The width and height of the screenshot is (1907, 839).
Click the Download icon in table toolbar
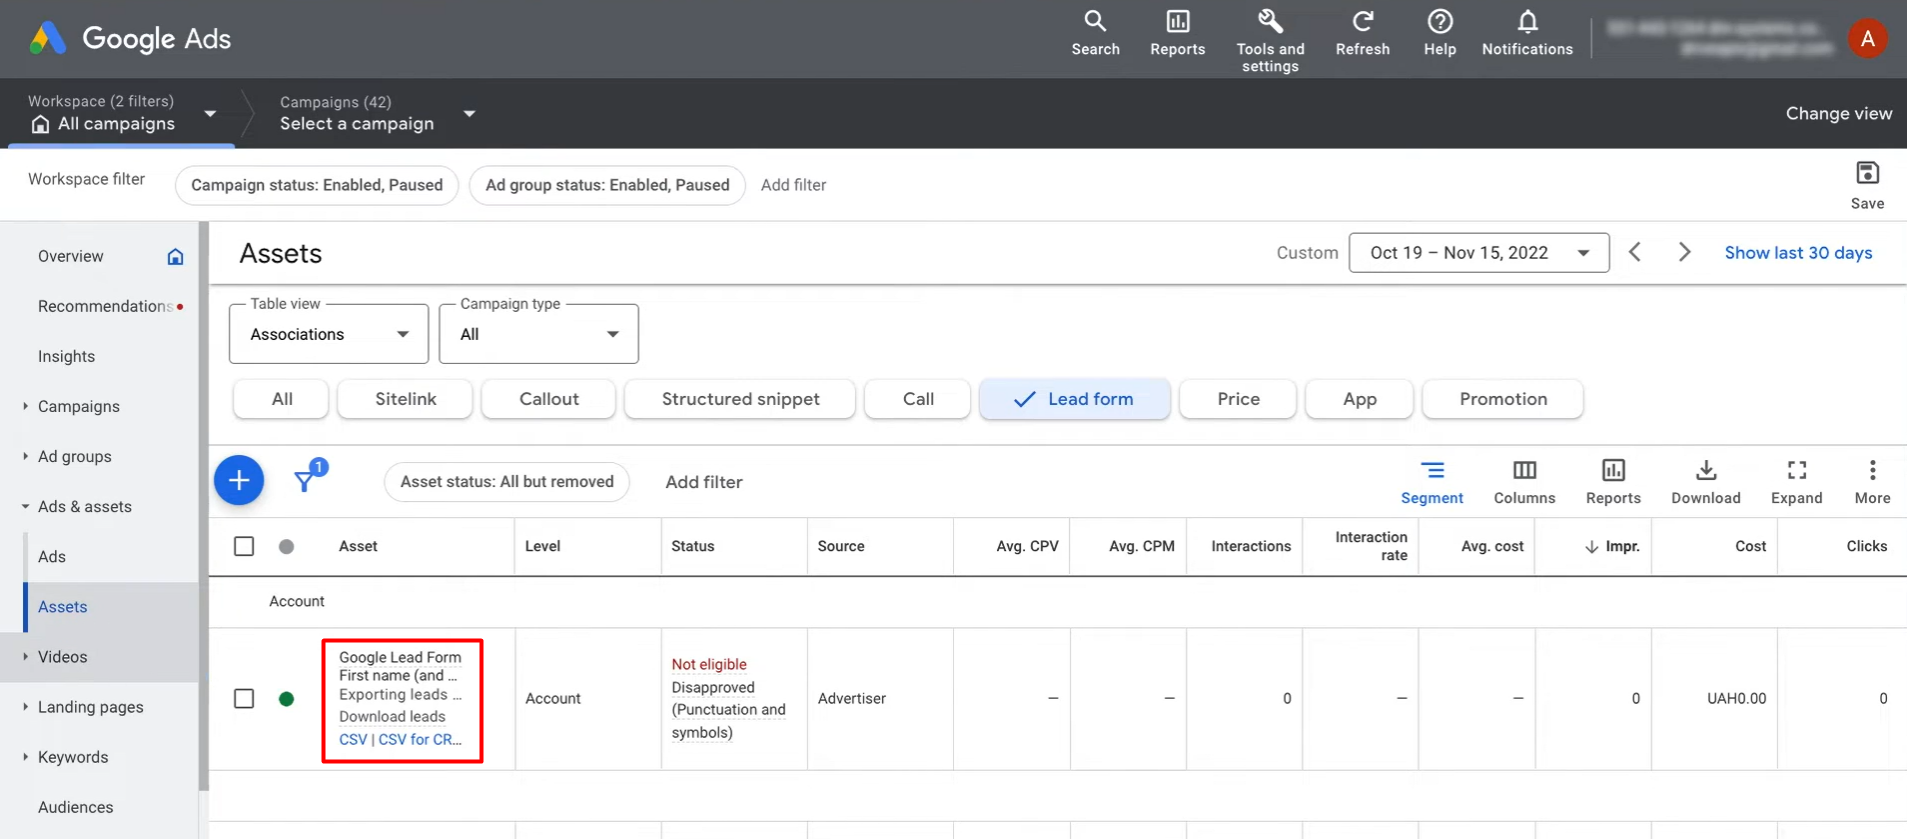1705,481
